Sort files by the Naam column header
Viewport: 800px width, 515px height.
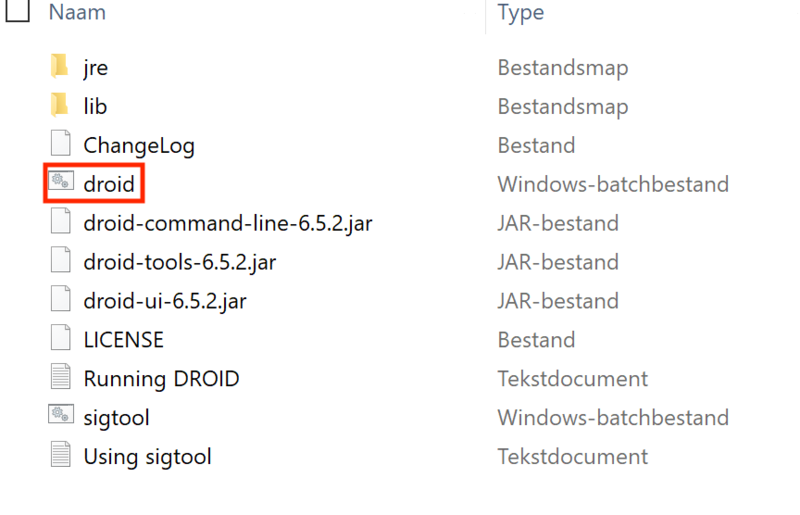tap(77, 12)
